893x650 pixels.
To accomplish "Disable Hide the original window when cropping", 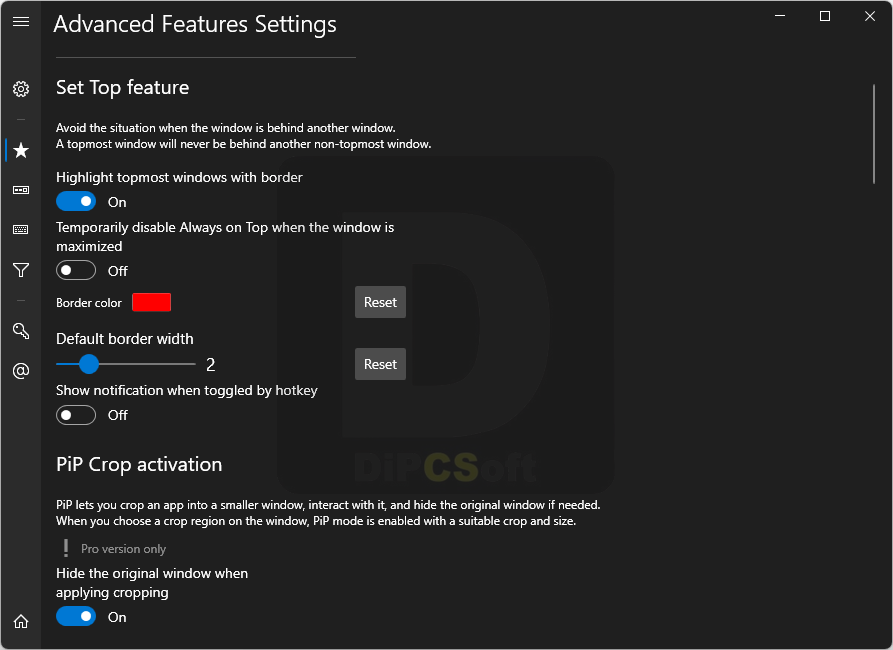I will coord(76,616).
